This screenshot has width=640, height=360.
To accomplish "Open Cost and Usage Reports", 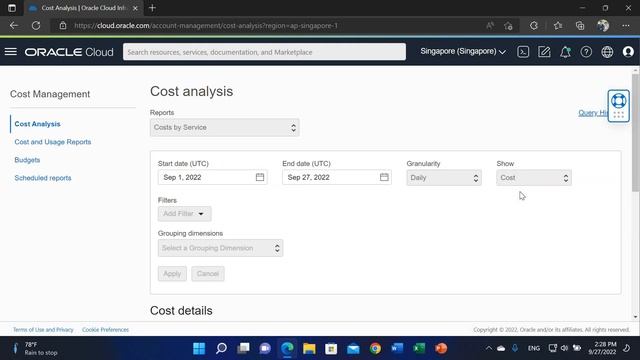I will pos(53,142).
